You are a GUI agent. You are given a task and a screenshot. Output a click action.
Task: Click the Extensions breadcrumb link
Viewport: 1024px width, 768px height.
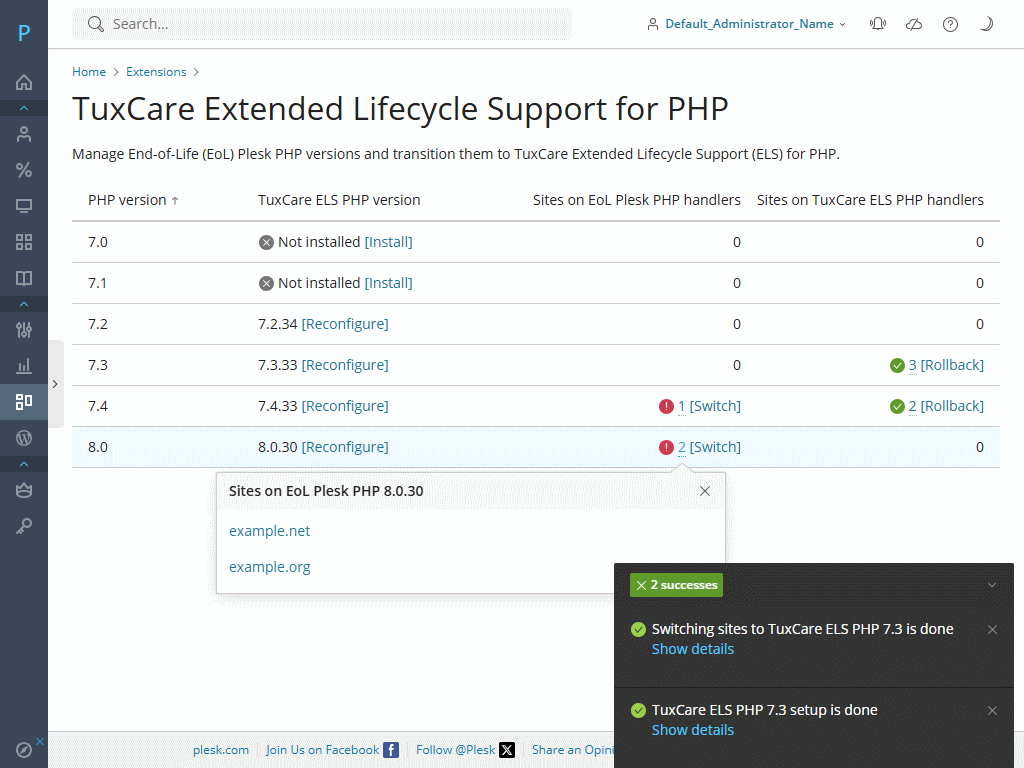pos(156,71)
